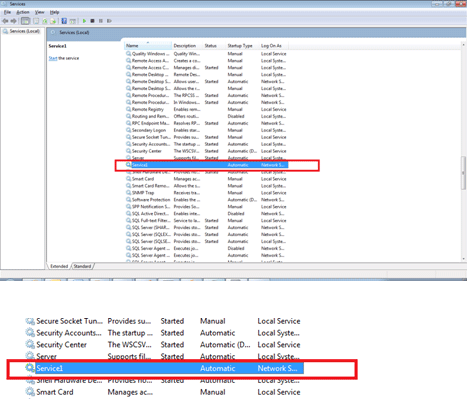The width and height of the screenshot is (467, 399).
Task: Open the Action menu
Action: pyautogui.click(x=23, y=12)
